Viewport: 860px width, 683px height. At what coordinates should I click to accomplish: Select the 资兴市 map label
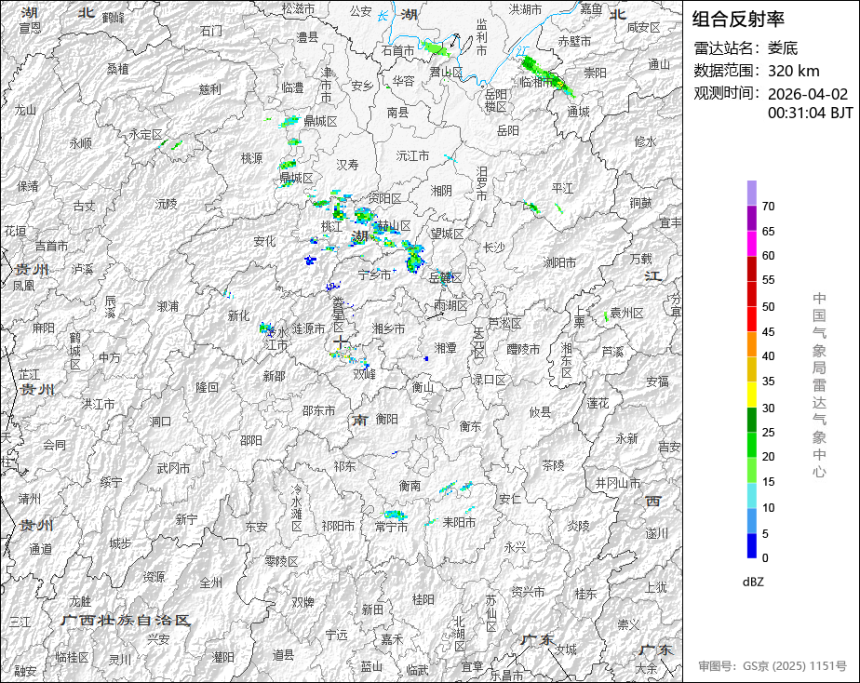[x=528, y=591]
